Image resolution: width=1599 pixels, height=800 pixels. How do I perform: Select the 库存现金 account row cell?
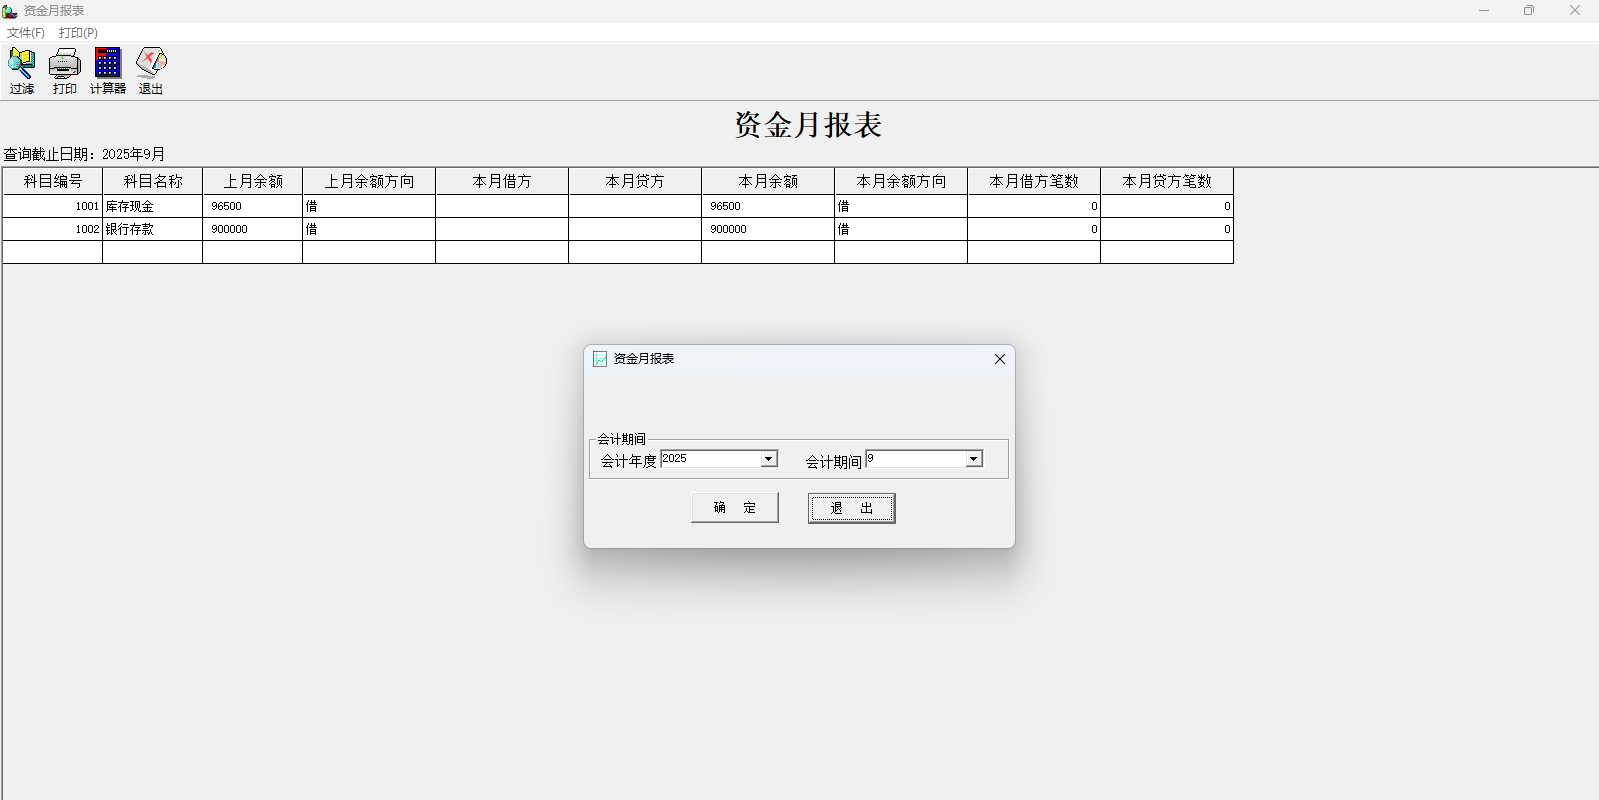click(x=152, y=206)
